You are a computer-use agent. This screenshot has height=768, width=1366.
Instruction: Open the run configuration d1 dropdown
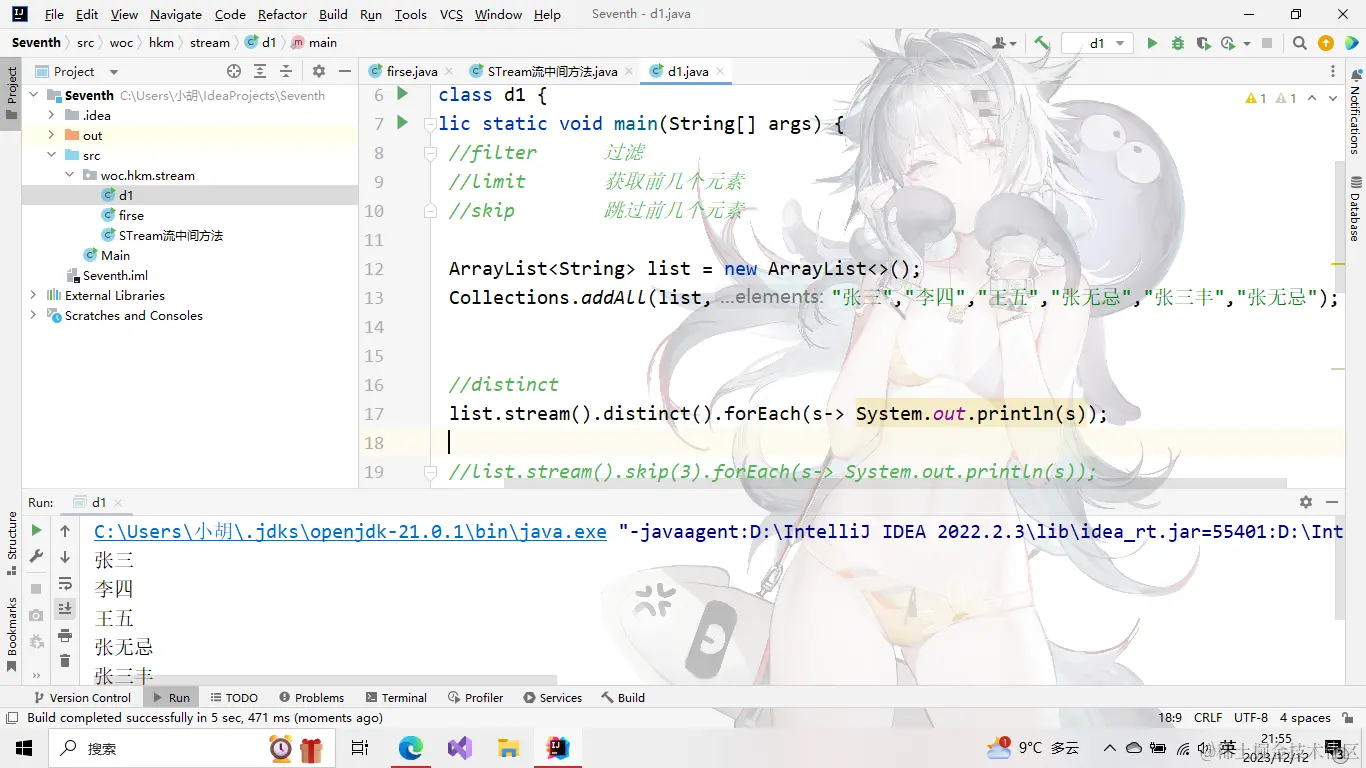pyautogui.click(x=1098, y=43)
